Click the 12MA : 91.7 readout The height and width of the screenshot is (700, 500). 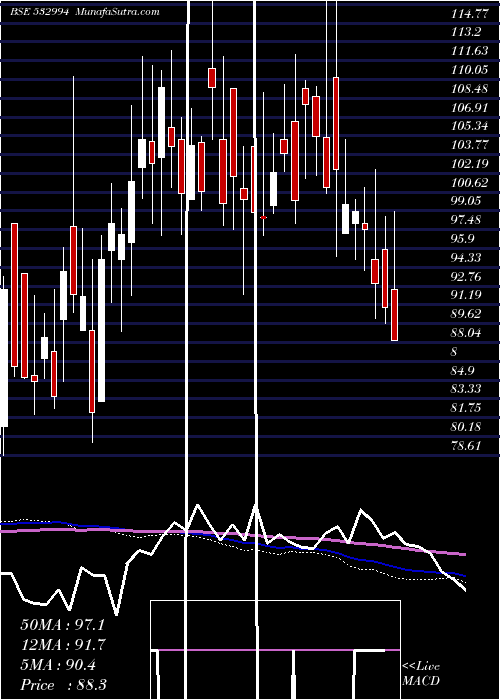(63, 645)
